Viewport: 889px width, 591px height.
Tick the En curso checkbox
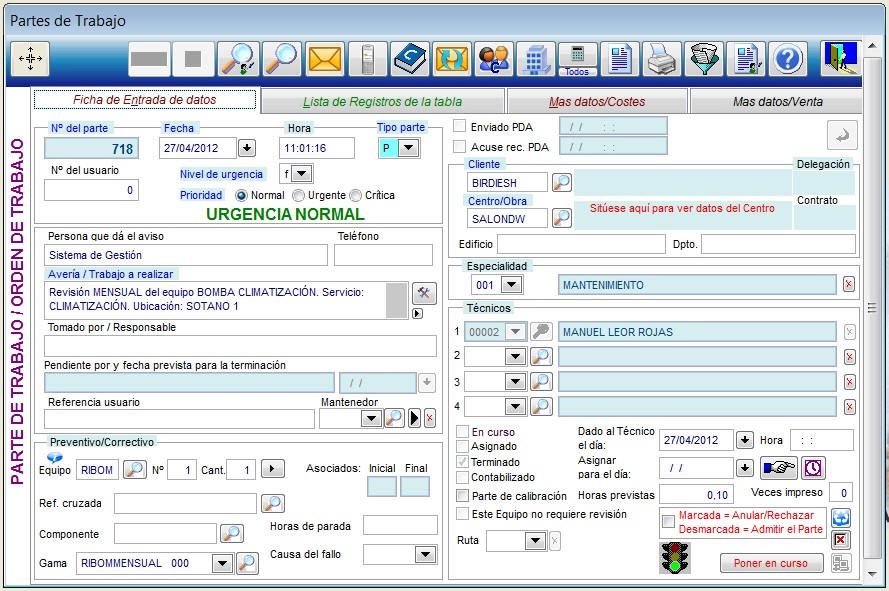pyautogui.click(x=463, y=432)
